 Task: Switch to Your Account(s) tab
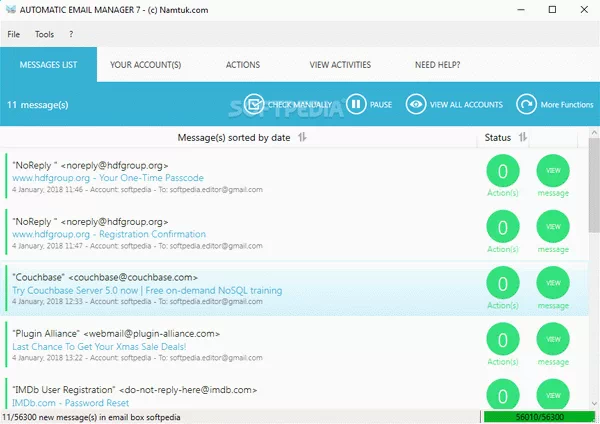[145, 65]
